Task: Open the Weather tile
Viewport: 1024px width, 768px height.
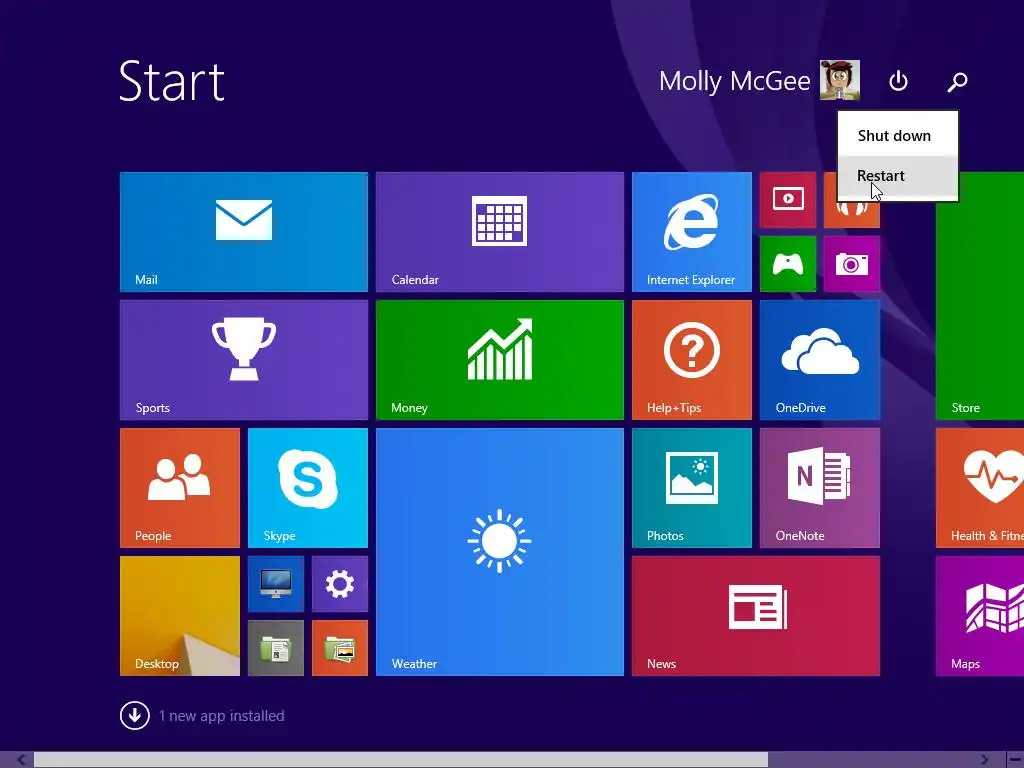Action: (500, 552)
